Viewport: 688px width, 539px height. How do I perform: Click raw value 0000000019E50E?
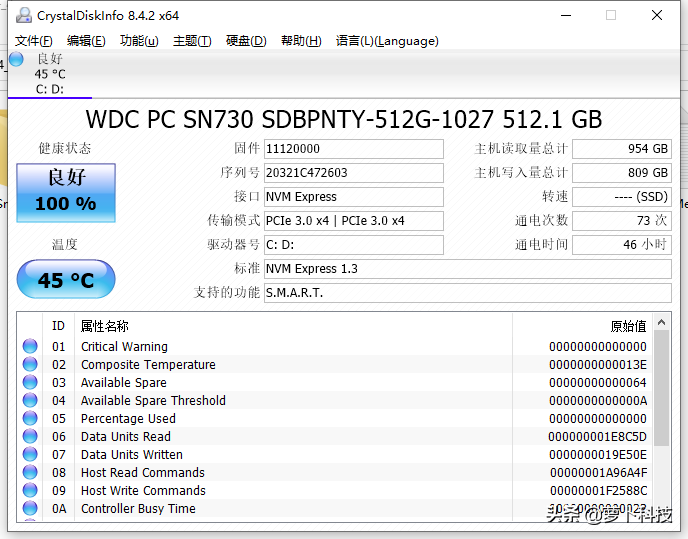[598, 455]
